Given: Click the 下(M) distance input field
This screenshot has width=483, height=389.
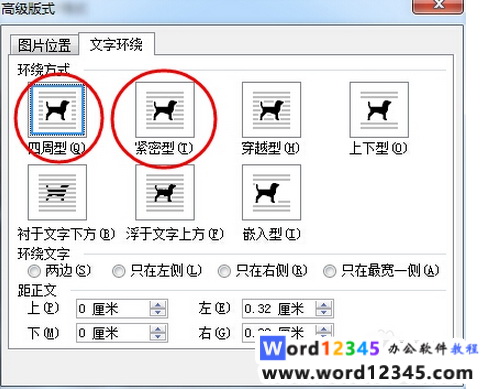Looking at the screenshot, I should 113,333.
